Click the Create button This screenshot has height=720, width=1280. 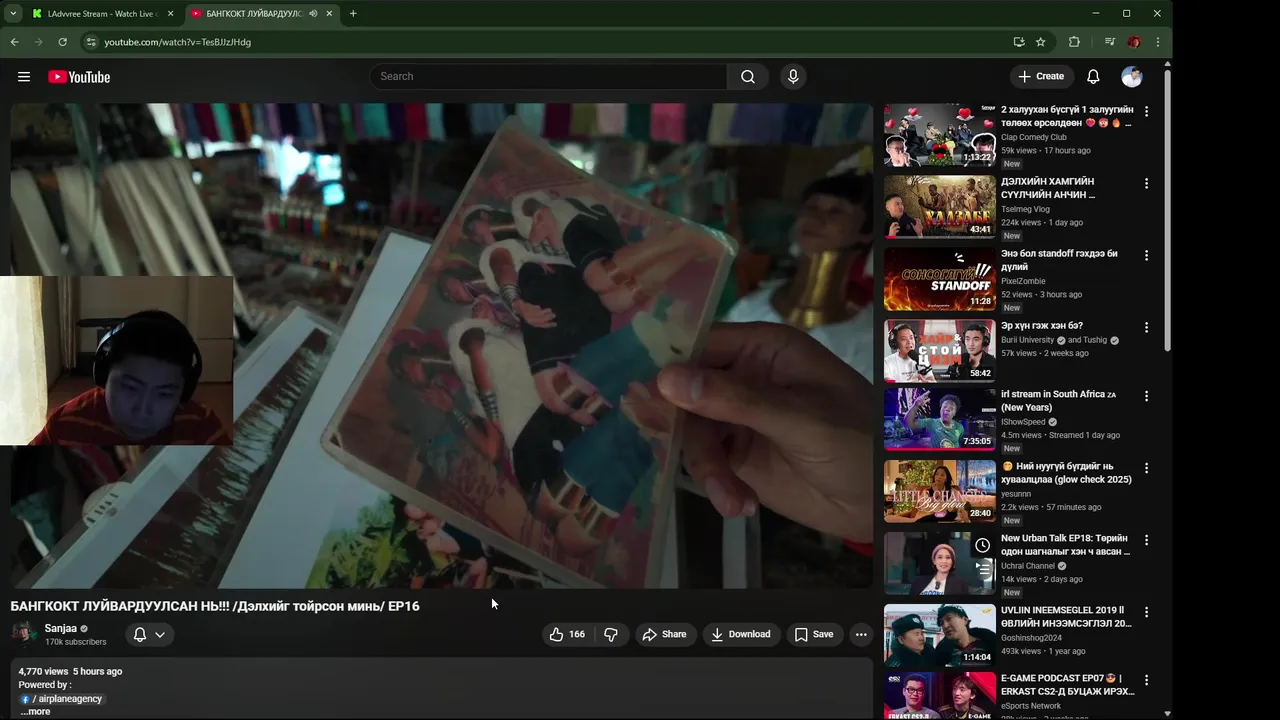[1041, 77]
